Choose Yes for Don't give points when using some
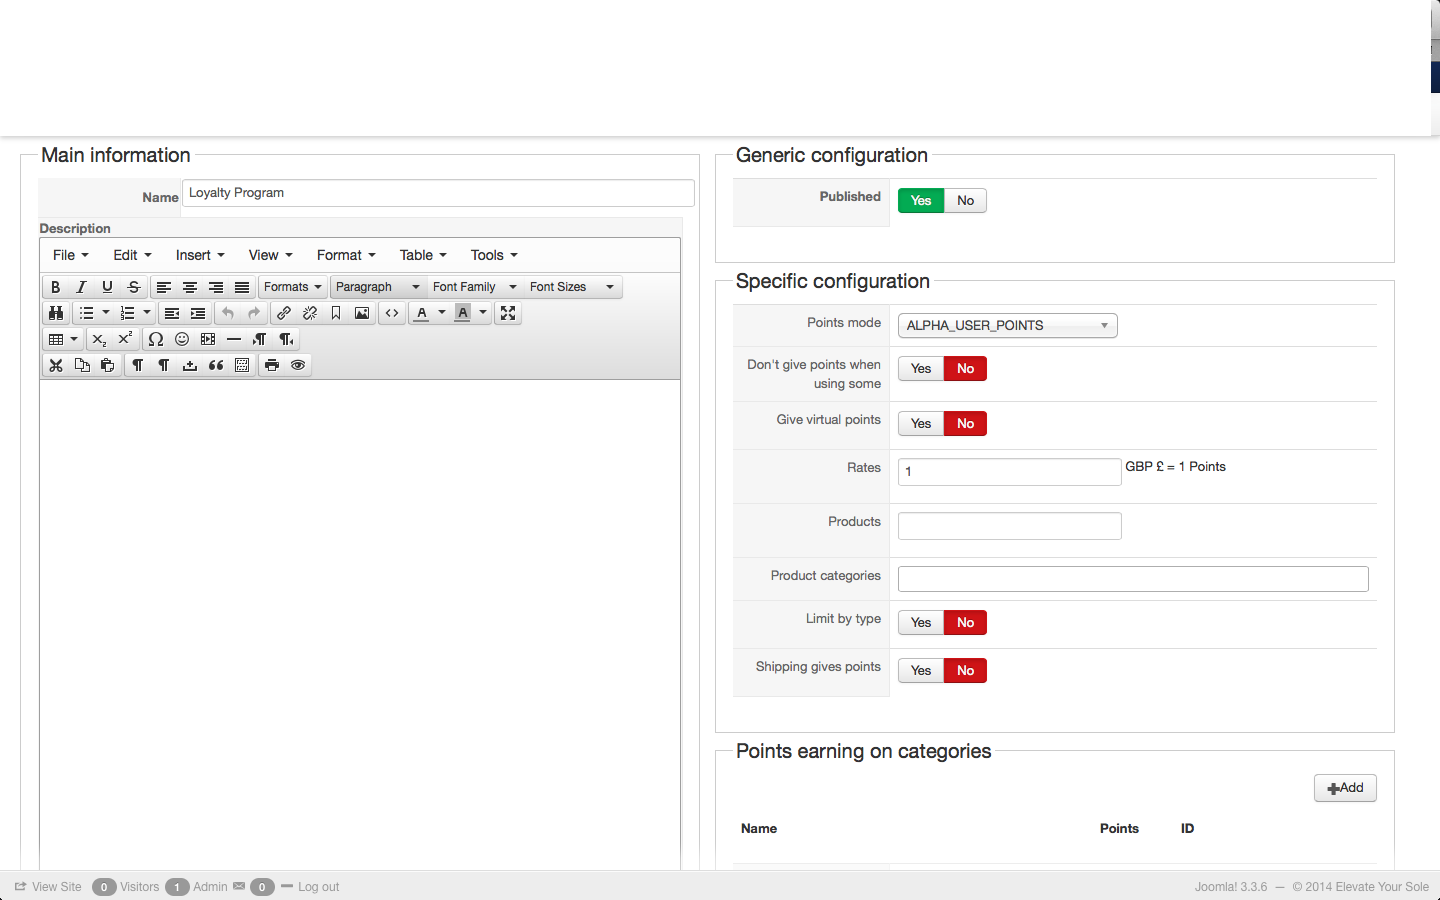Image resolution: width=1440 pixels, height=900 pixels. [x=921, y=369]
